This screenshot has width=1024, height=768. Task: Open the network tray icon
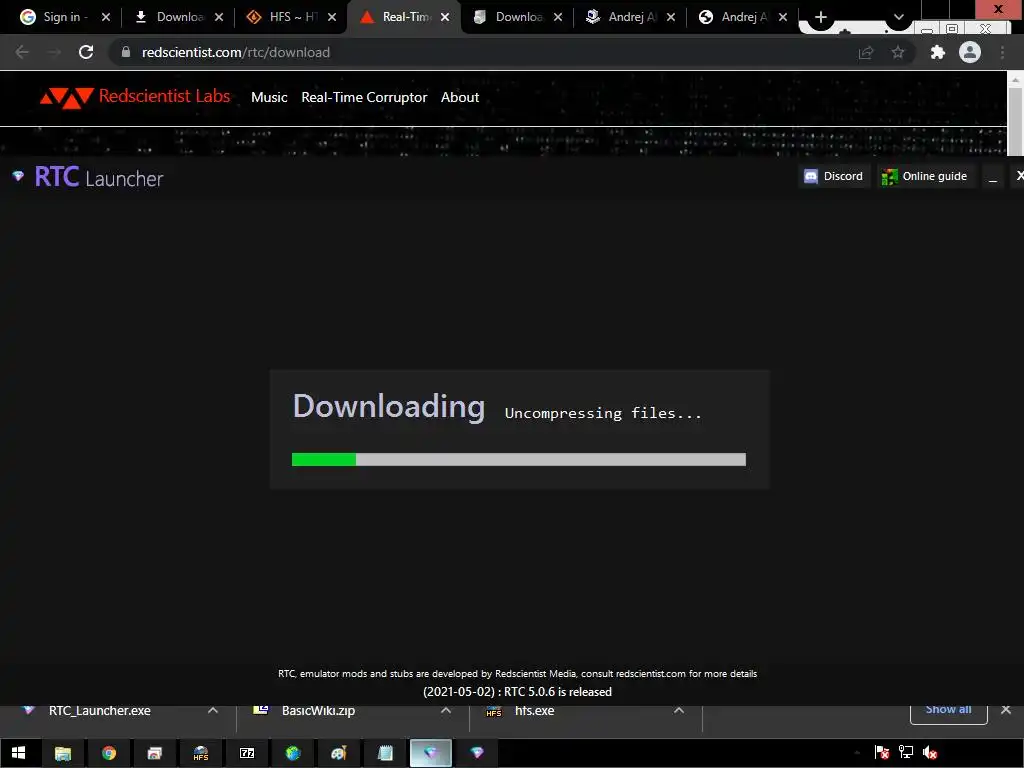click(906, 753)
